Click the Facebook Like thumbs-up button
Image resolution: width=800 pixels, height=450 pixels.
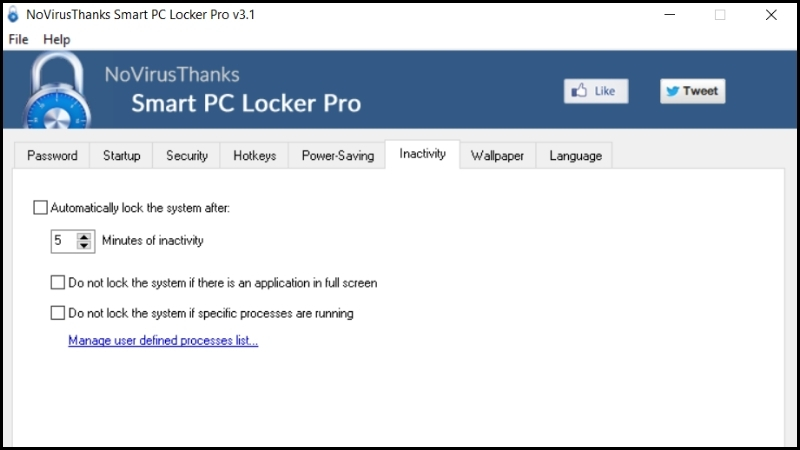tap(596, 91)
